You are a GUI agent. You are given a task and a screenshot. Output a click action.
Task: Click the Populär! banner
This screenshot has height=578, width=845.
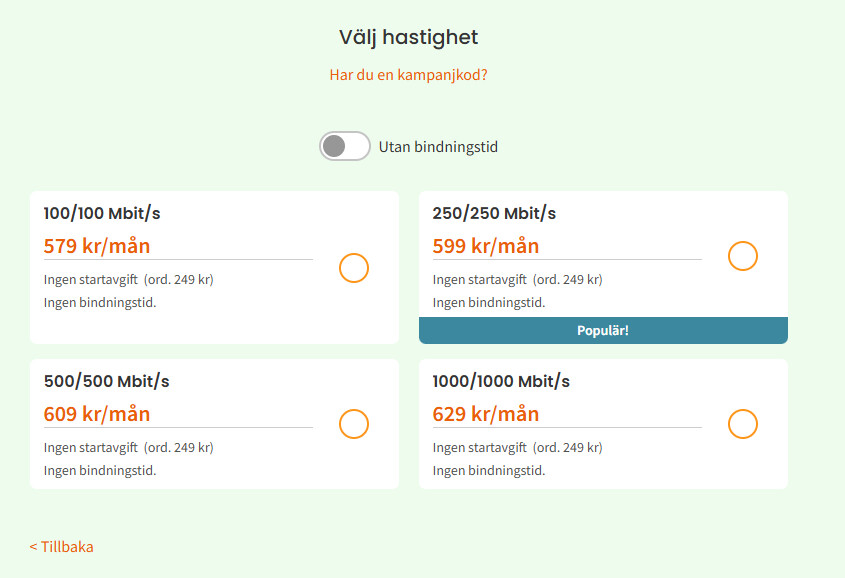pyautogui.click(x=603, y=330)
